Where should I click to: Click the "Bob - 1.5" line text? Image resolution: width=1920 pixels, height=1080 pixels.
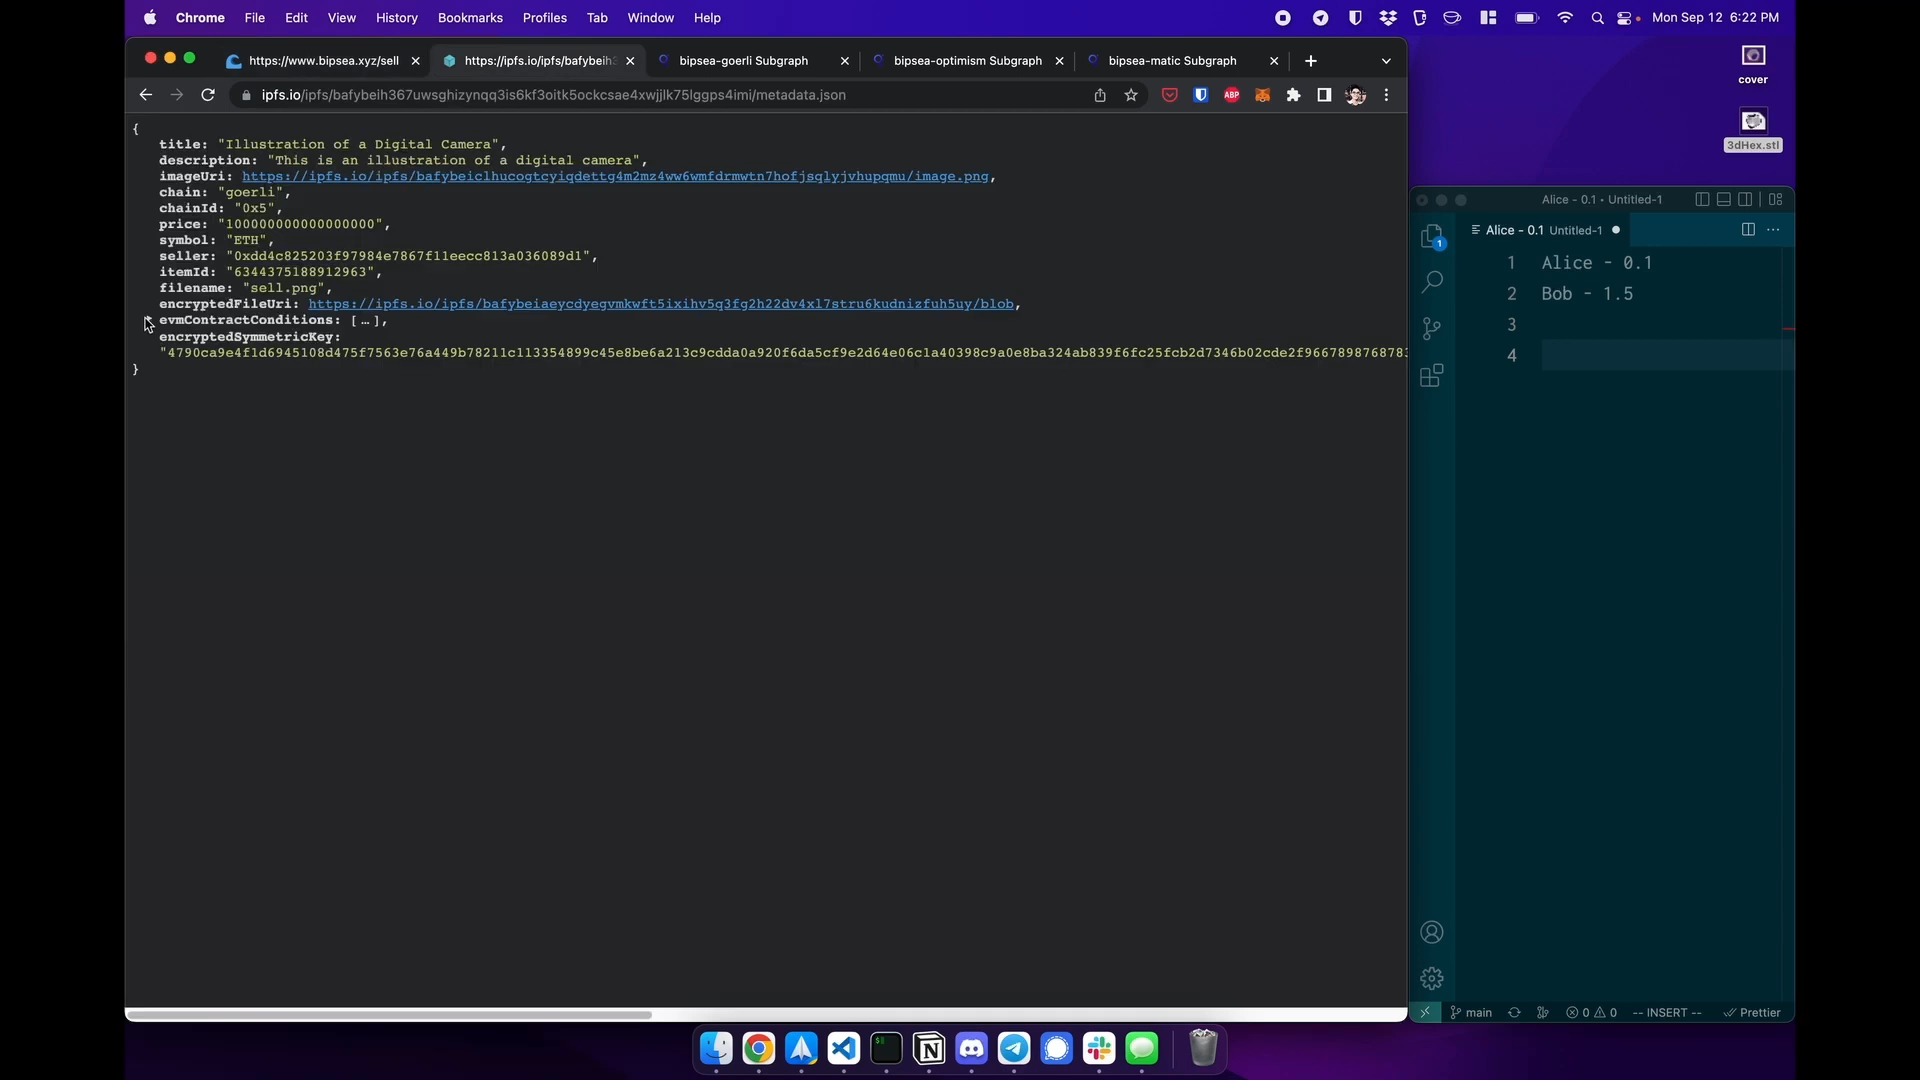[1587, 294]
